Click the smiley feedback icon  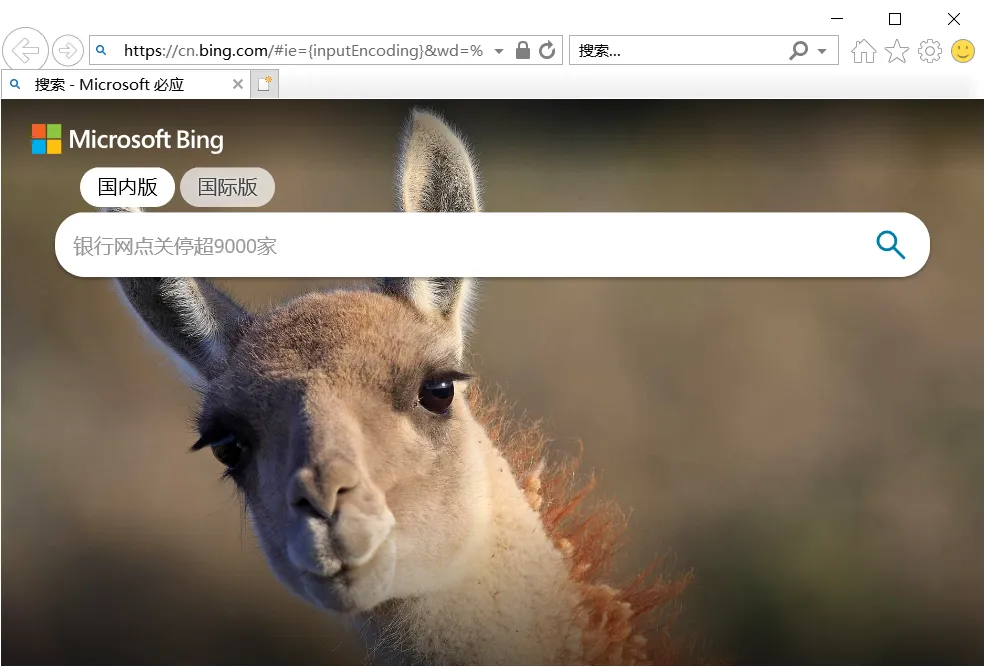tap(963, 51)
